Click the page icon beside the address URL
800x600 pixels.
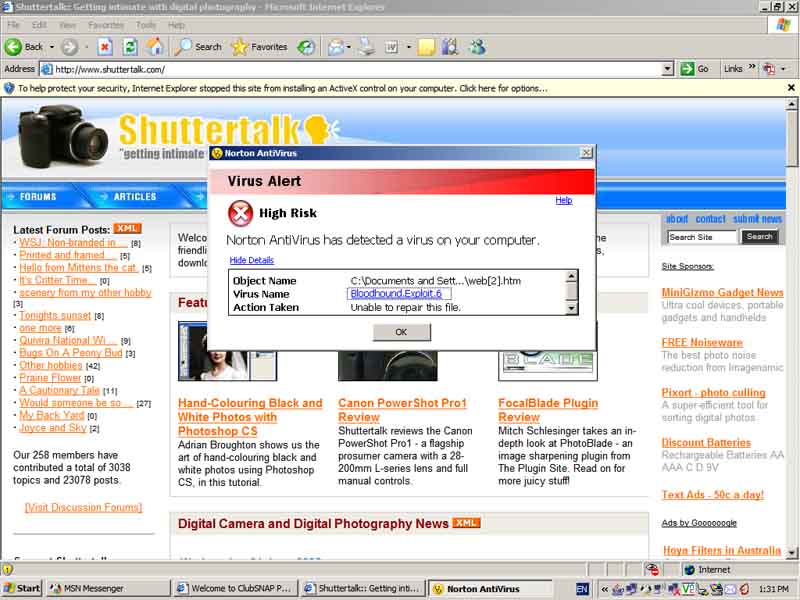(46, 69)
